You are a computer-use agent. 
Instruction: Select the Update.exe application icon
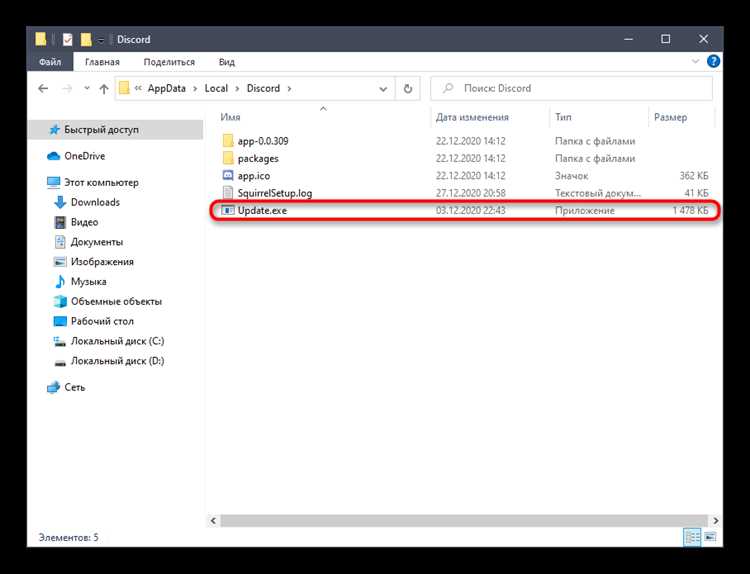[x=228, y=210]
